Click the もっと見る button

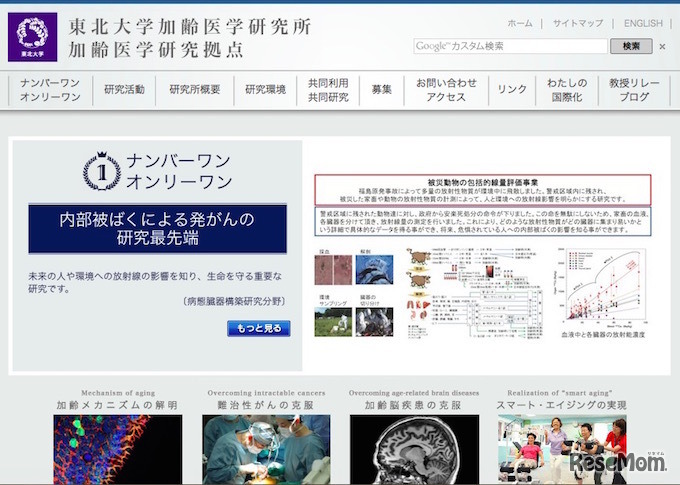[259, 328]
